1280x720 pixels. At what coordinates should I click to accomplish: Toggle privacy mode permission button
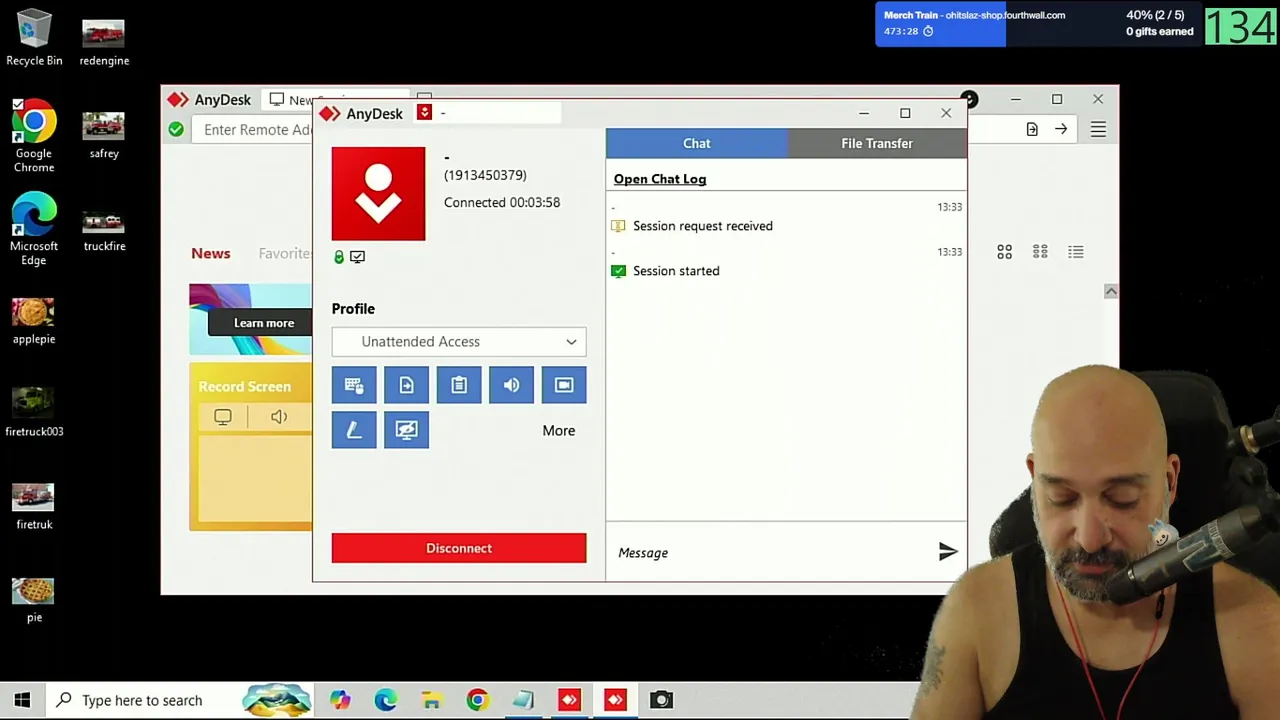pos(406,430)
